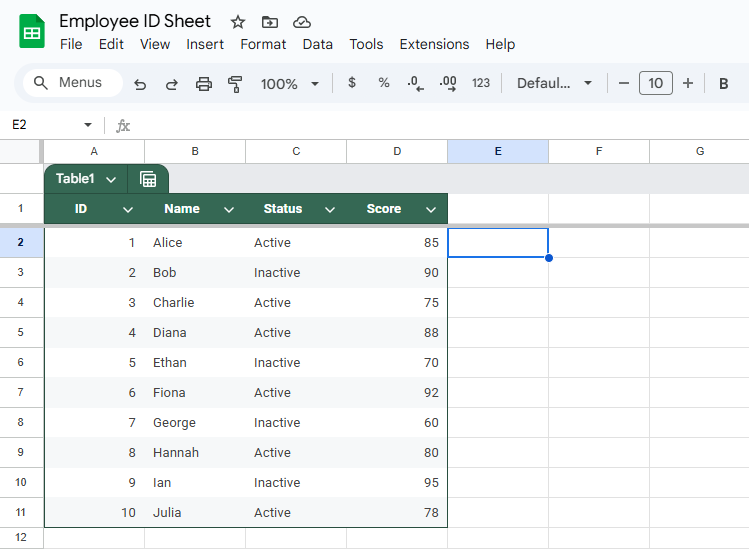
Task: Click the formula fx icon
Action: 123,126
